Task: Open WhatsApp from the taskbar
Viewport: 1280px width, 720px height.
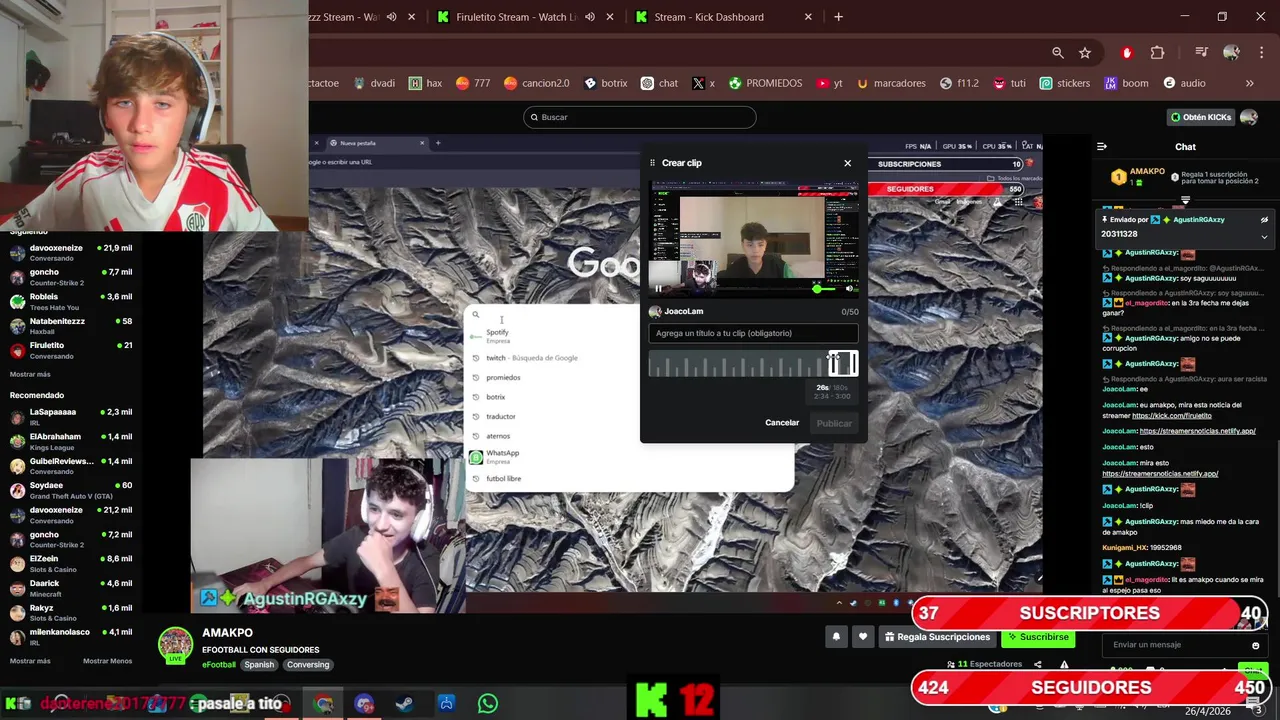Action: tap(488, 704)
